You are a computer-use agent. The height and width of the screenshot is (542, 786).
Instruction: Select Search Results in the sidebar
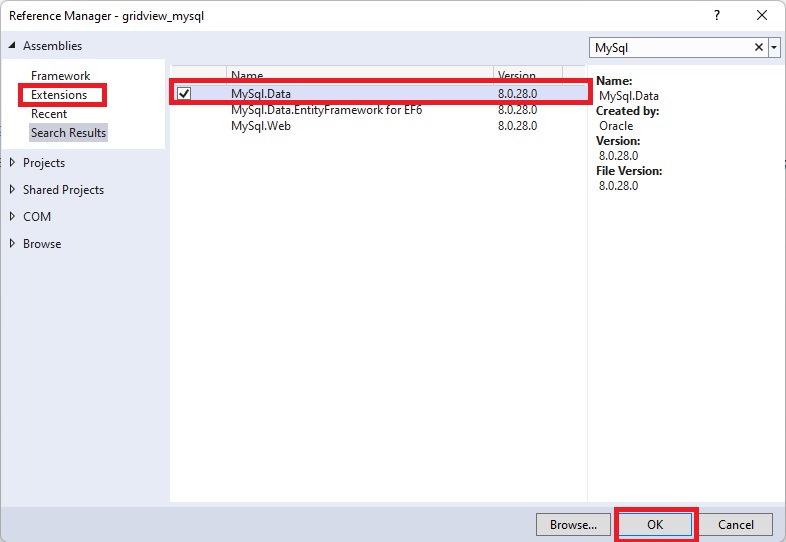click(68, 133)
